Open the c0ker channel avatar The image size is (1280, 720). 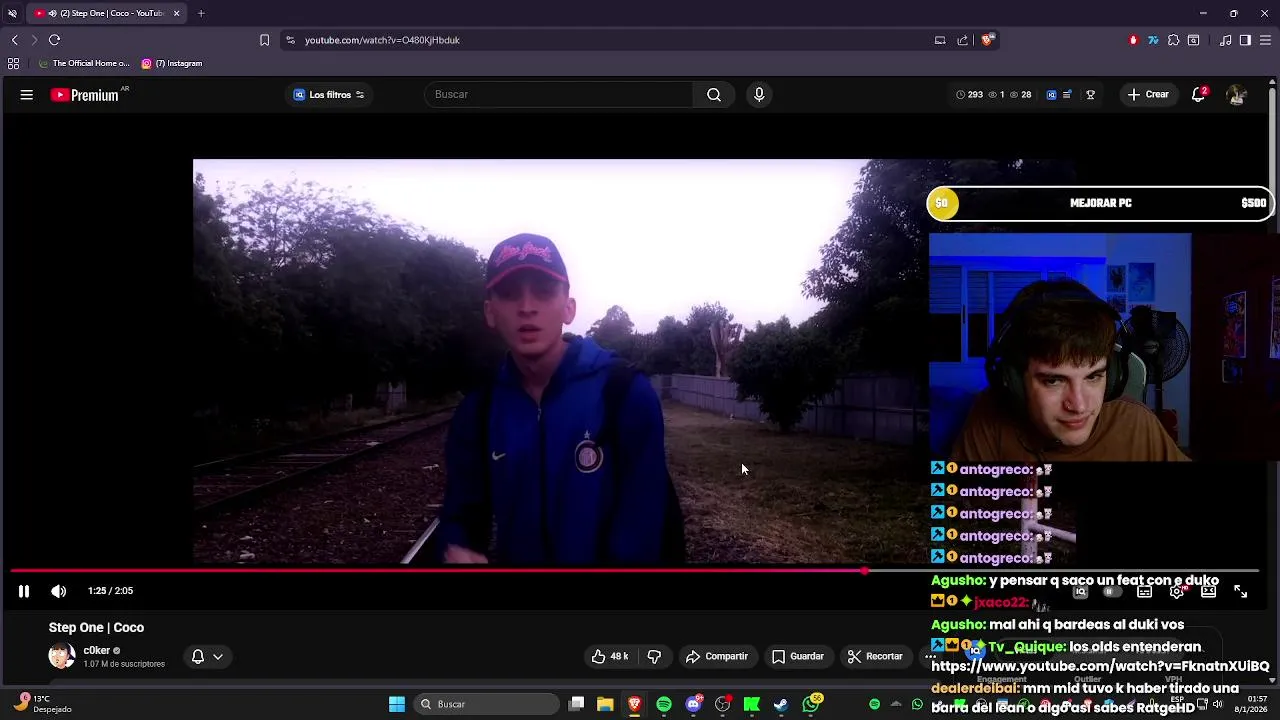pos(62,656)
